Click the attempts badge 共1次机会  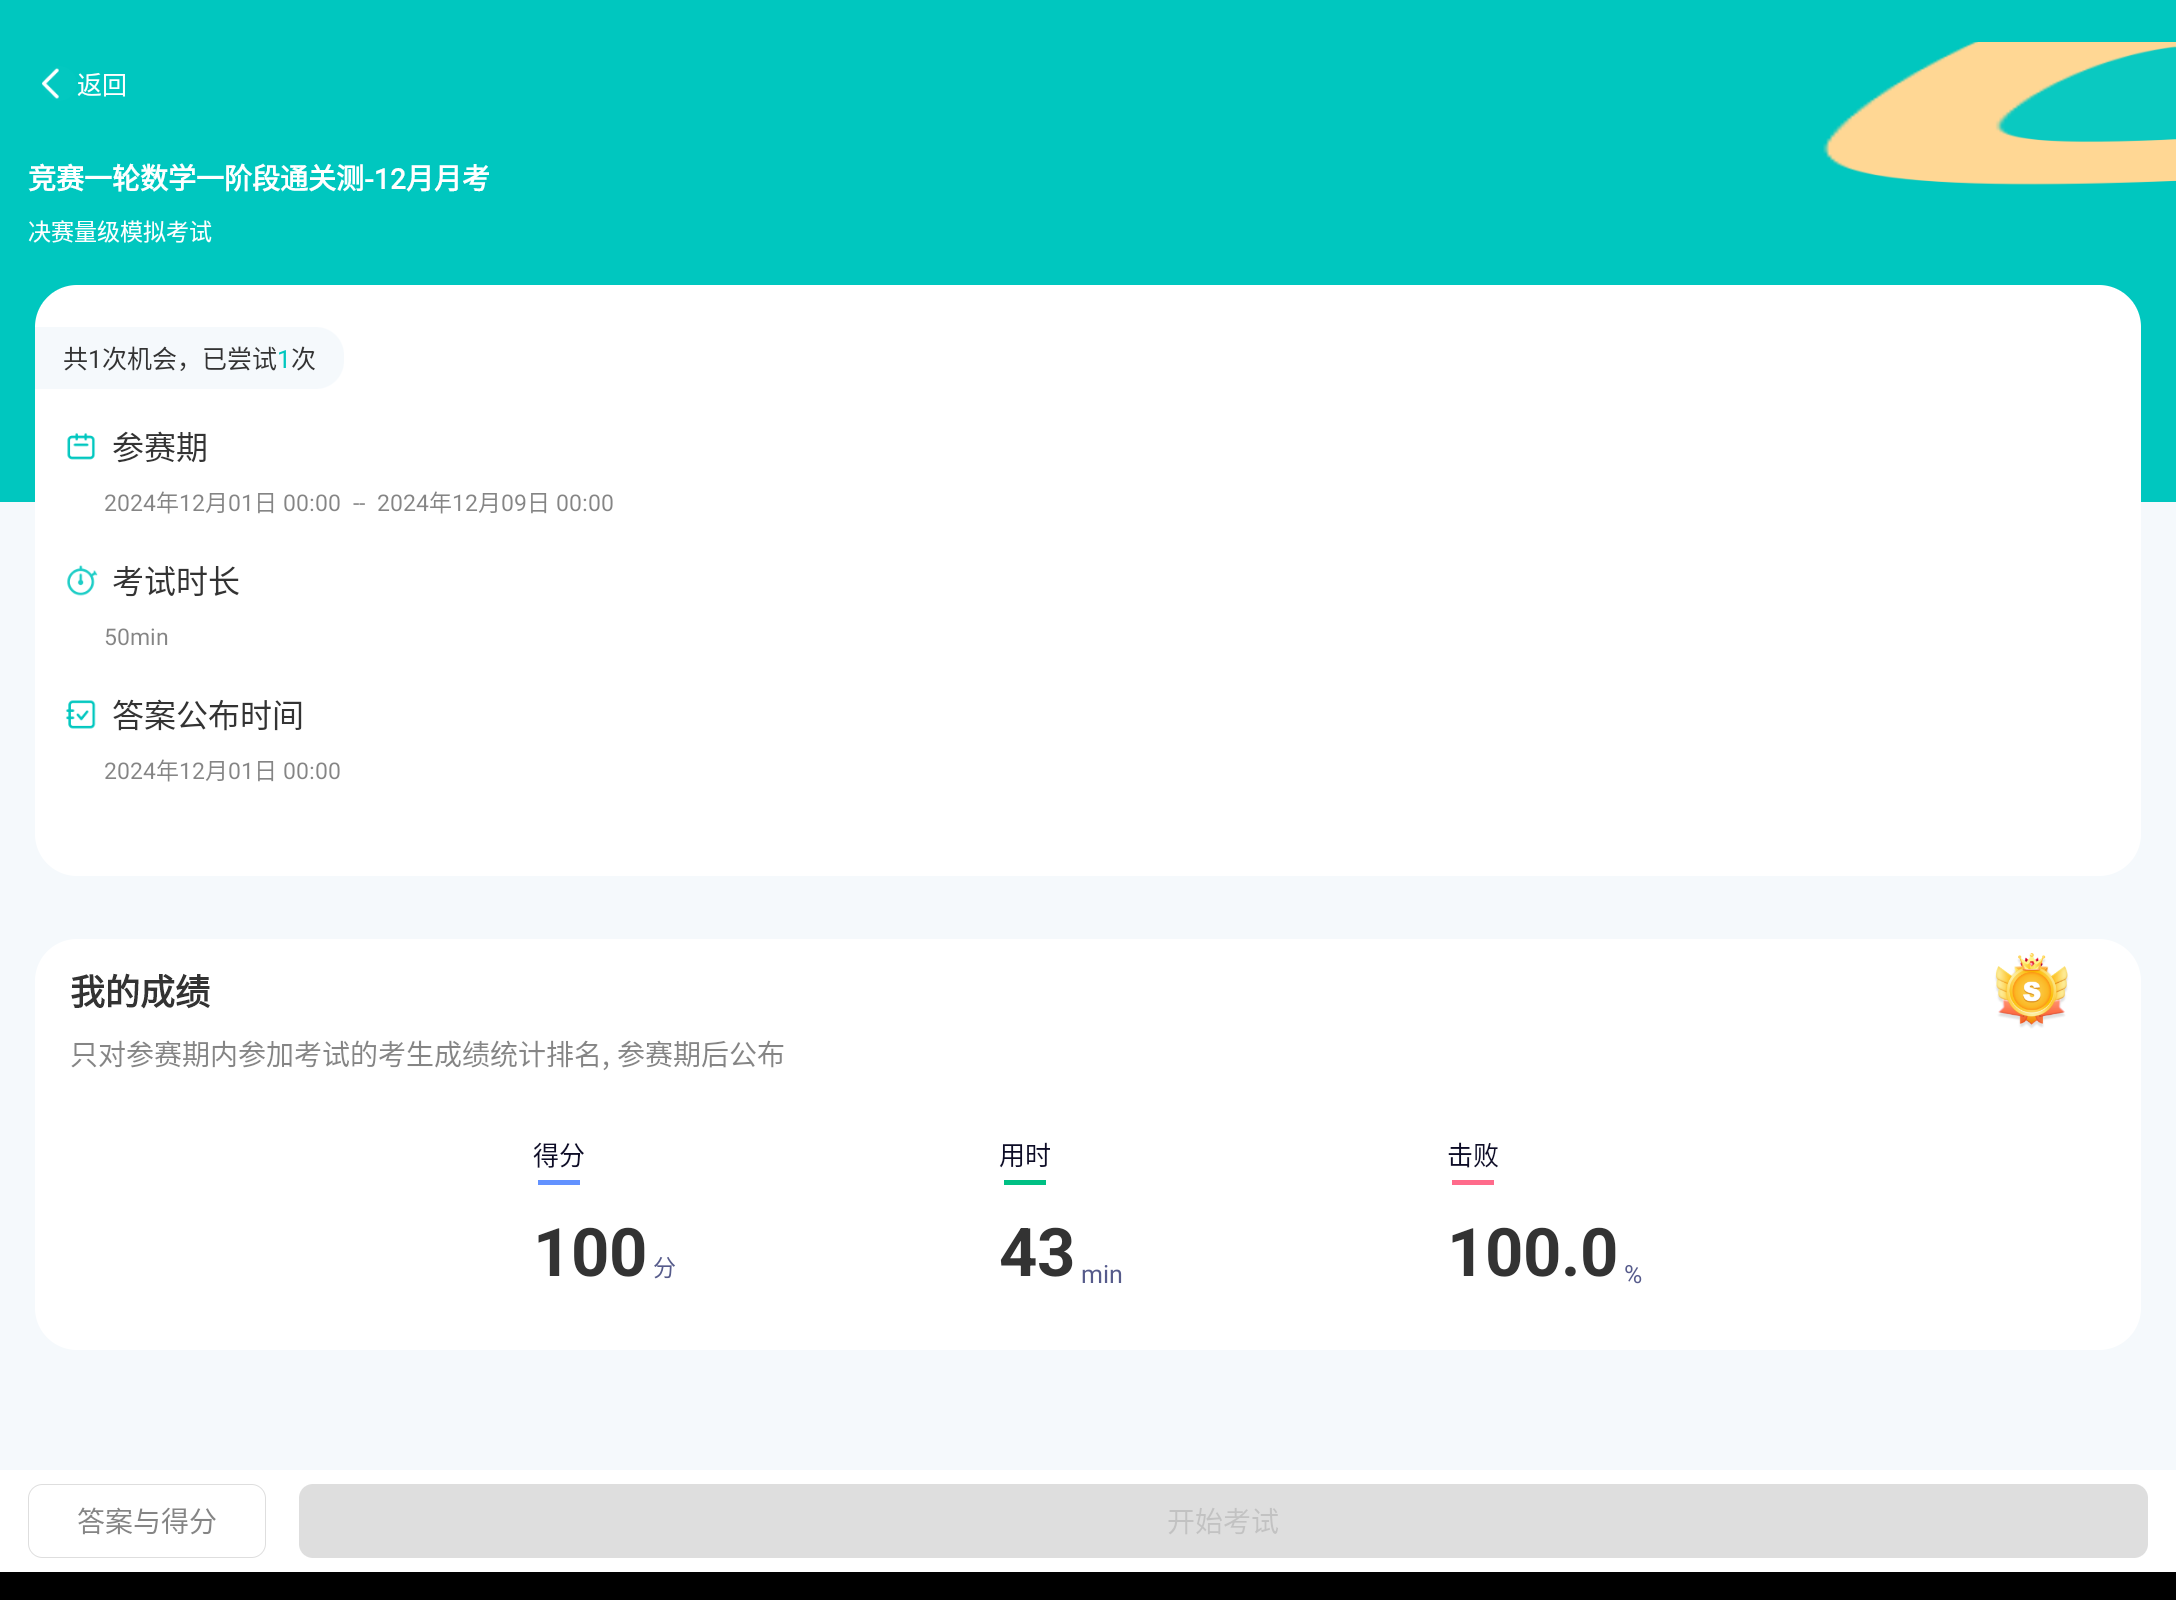[190, 359]
